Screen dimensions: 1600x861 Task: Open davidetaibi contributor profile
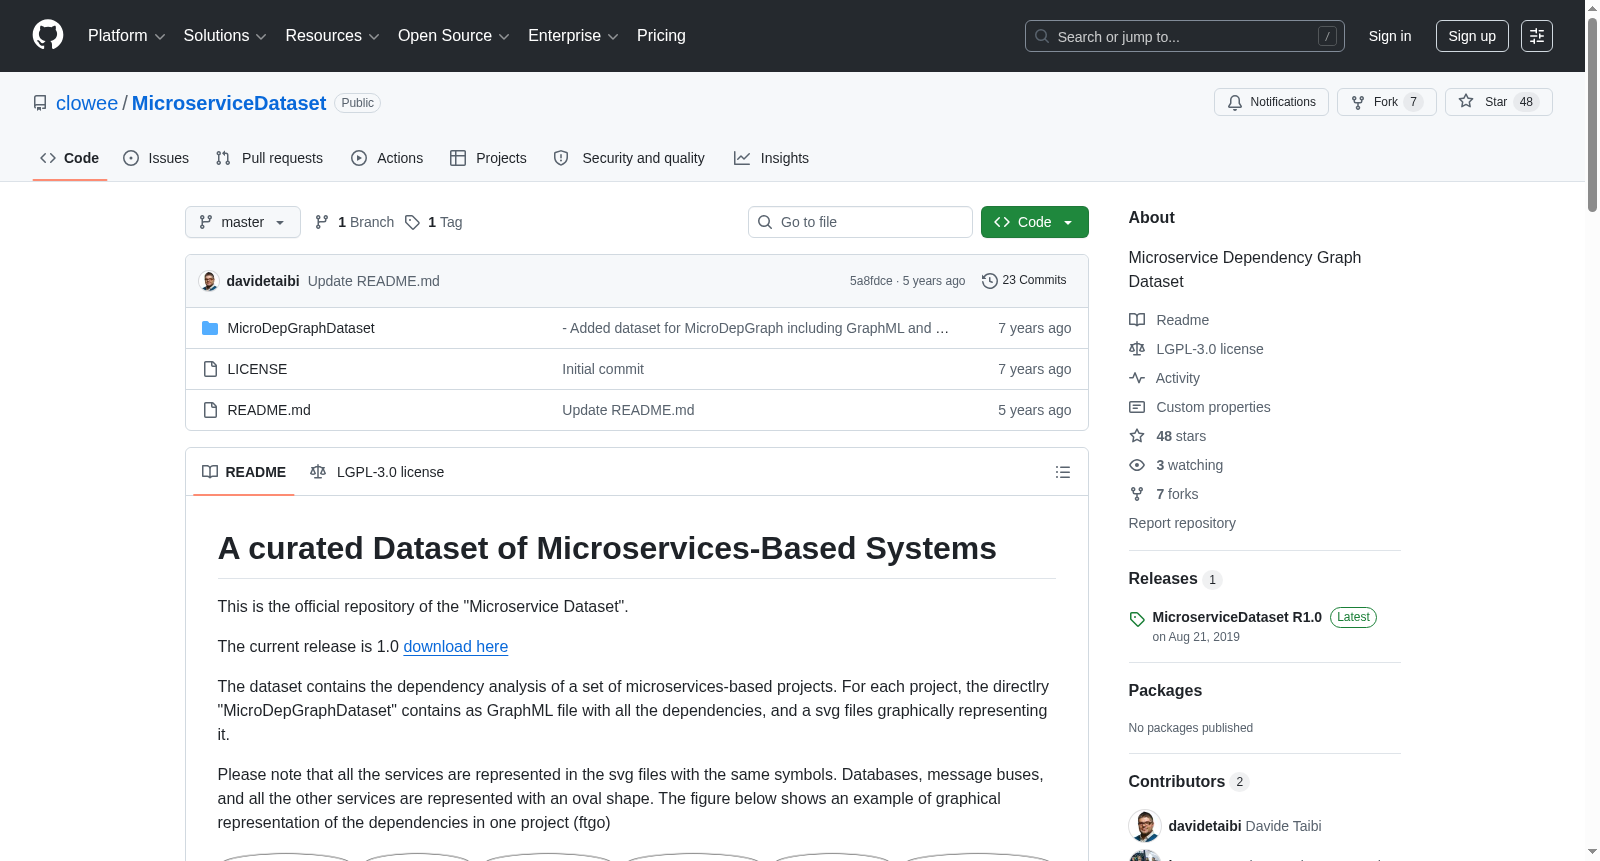(1205, 826)
